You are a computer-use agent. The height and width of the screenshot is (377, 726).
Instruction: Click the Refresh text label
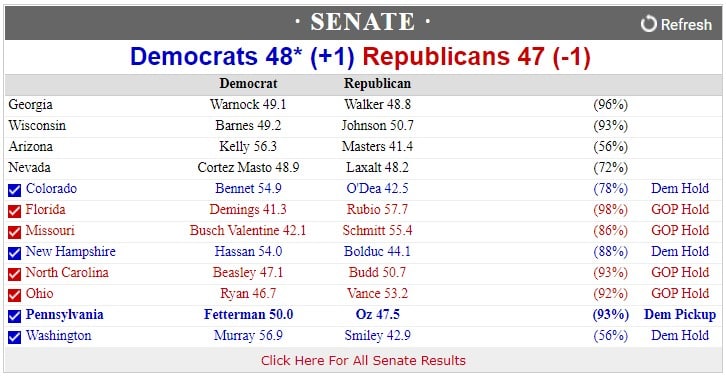686,24
